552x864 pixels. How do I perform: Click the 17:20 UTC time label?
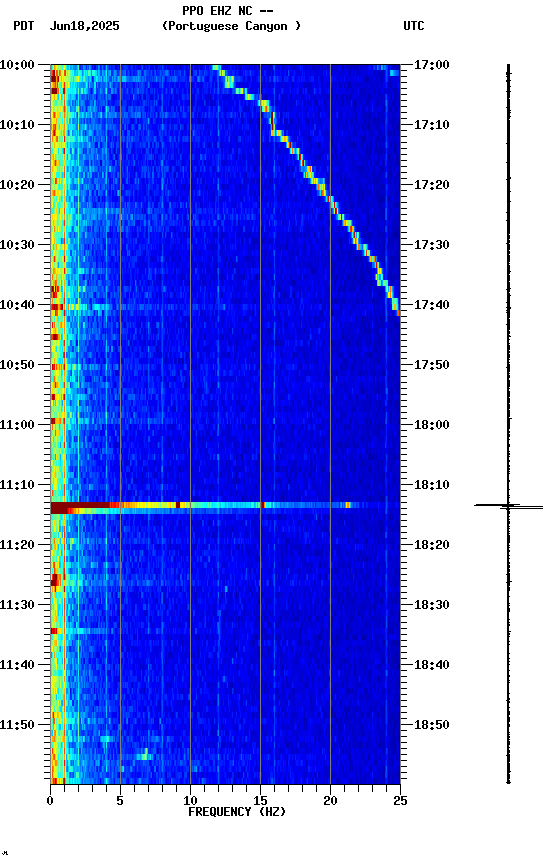[x=432, y=185]
